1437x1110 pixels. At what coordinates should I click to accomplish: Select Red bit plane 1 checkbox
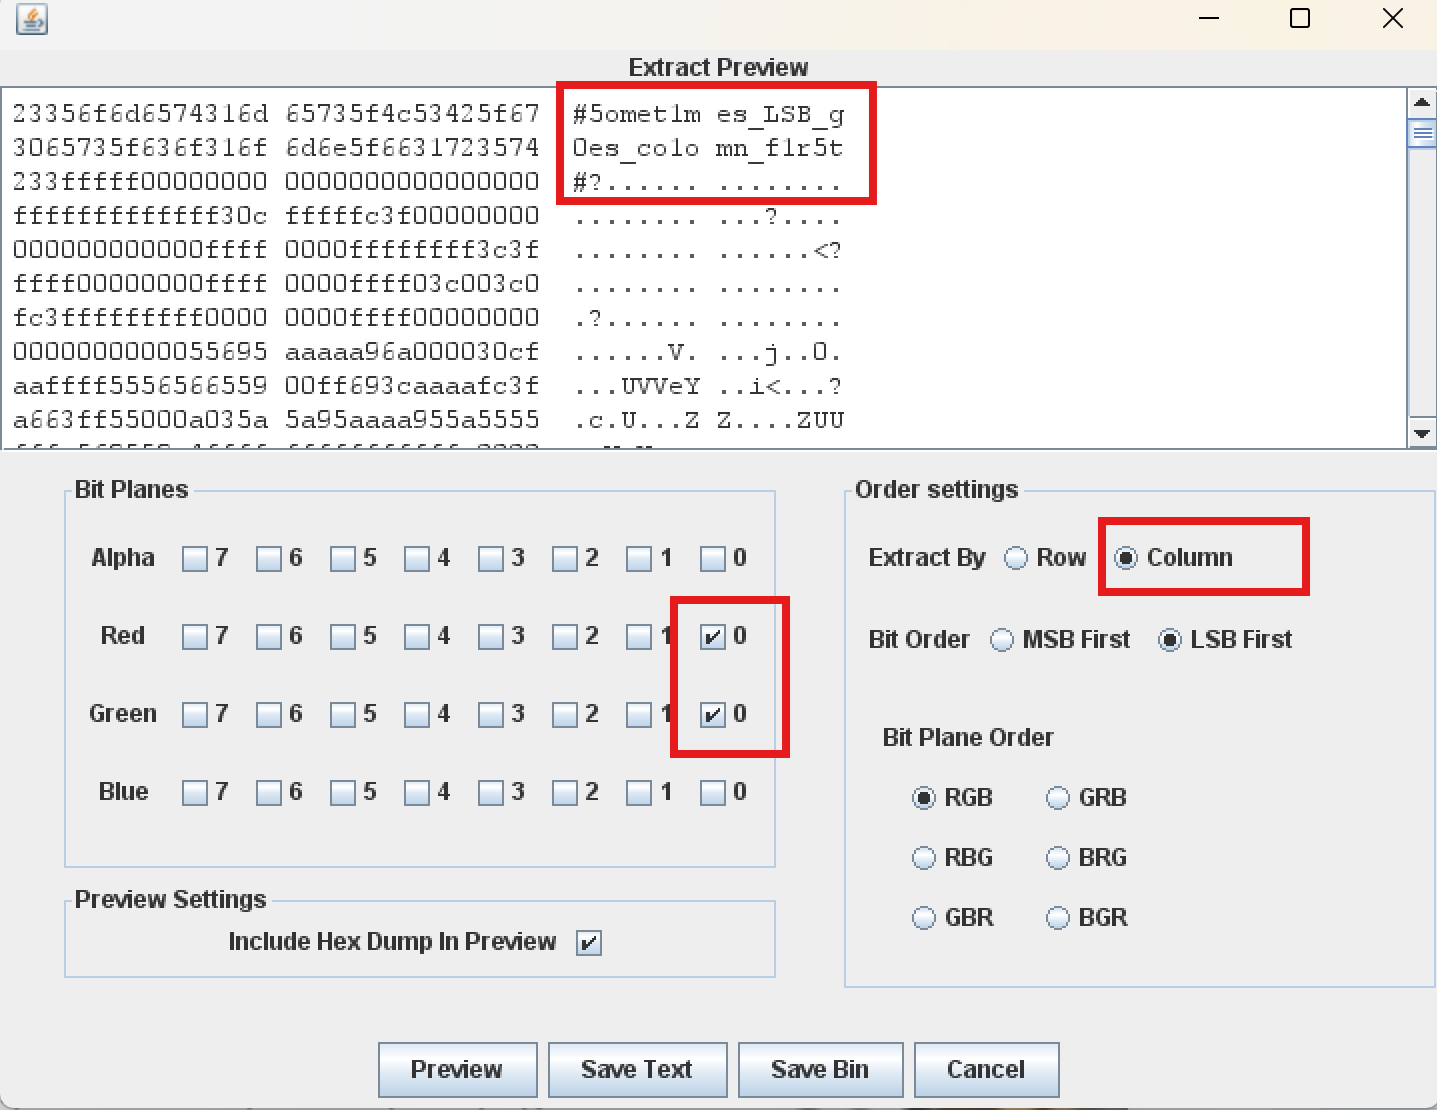[x=639, y=636]
